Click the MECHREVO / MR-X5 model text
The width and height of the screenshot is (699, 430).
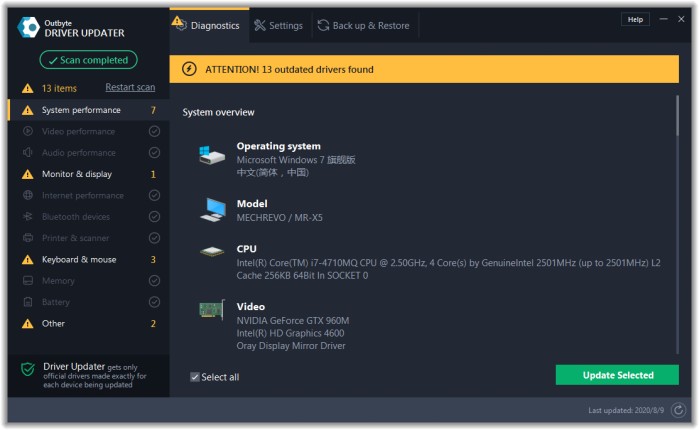(280, 218)
